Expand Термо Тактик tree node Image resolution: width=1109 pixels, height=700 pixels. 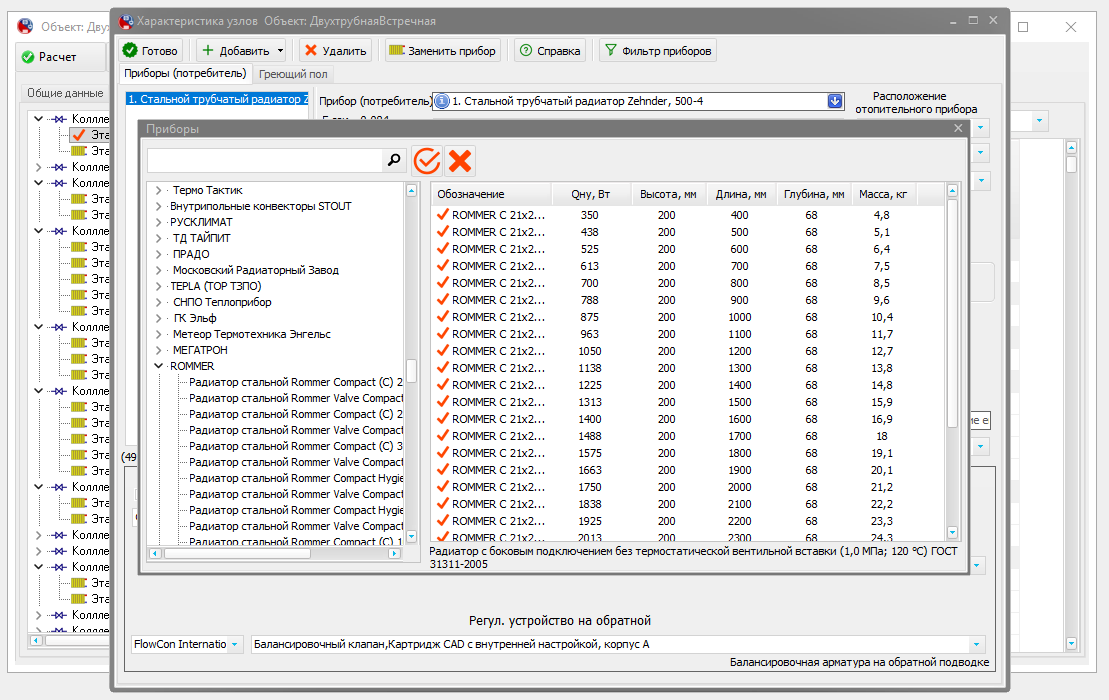click(x=158, y=190)
